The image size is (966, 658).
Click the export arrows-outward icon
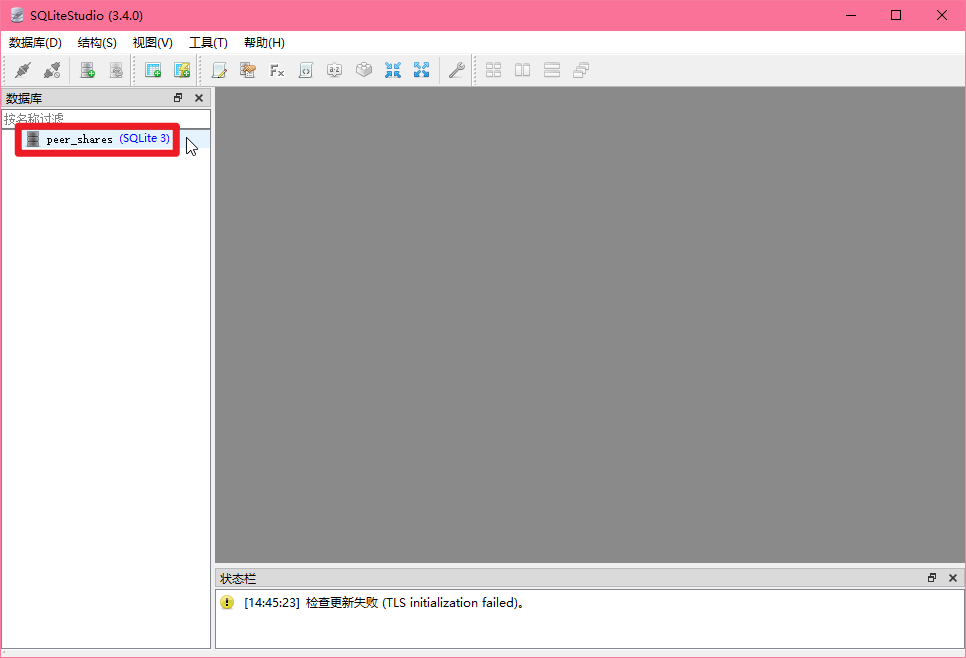click(x=421, y=70)
